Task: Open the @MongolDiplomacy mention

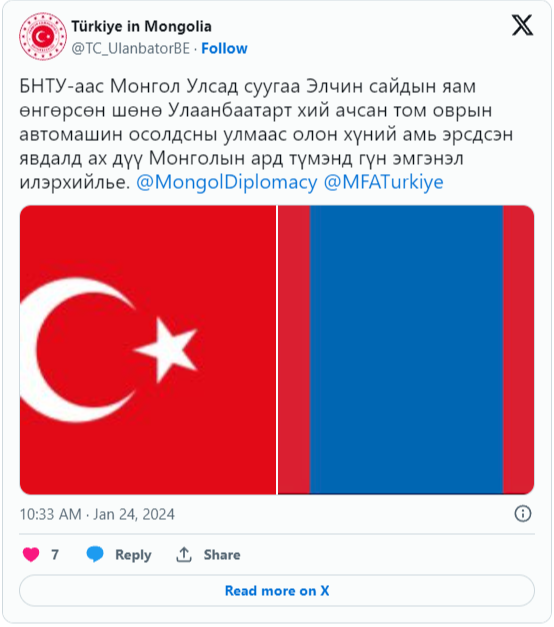Action: pos(227,182)
